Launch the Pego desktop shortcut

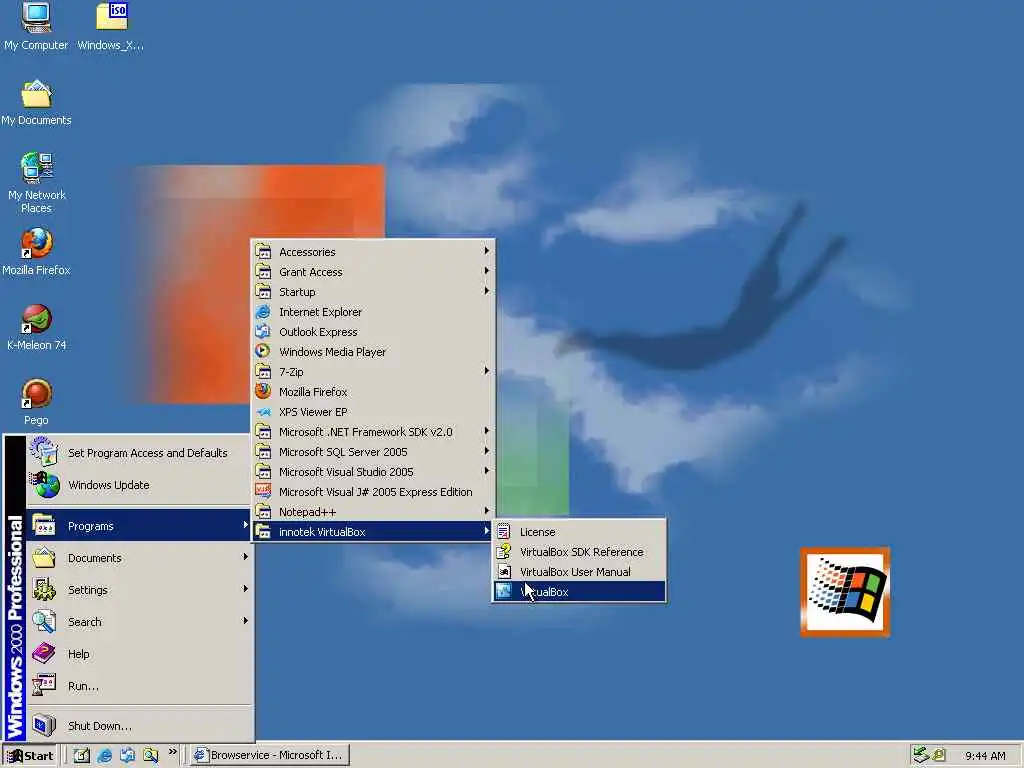click(x=36, y=402)
